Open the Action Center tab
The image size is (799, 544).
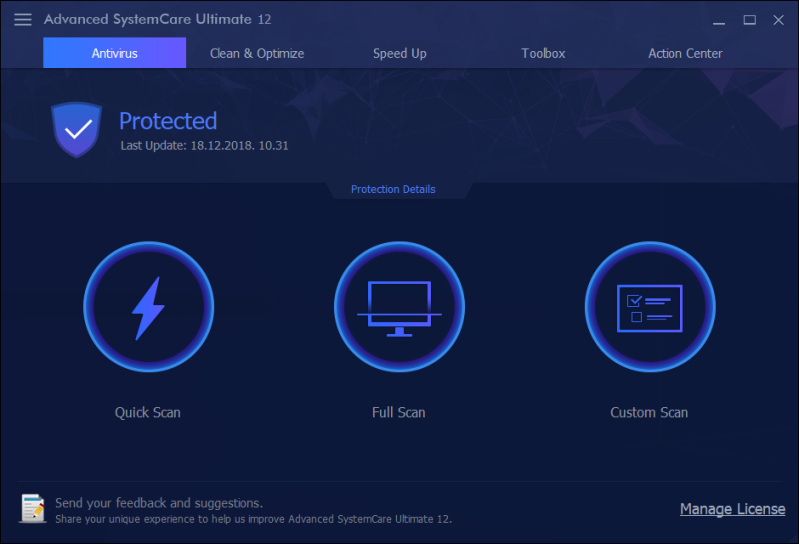(x=685, y=53)
